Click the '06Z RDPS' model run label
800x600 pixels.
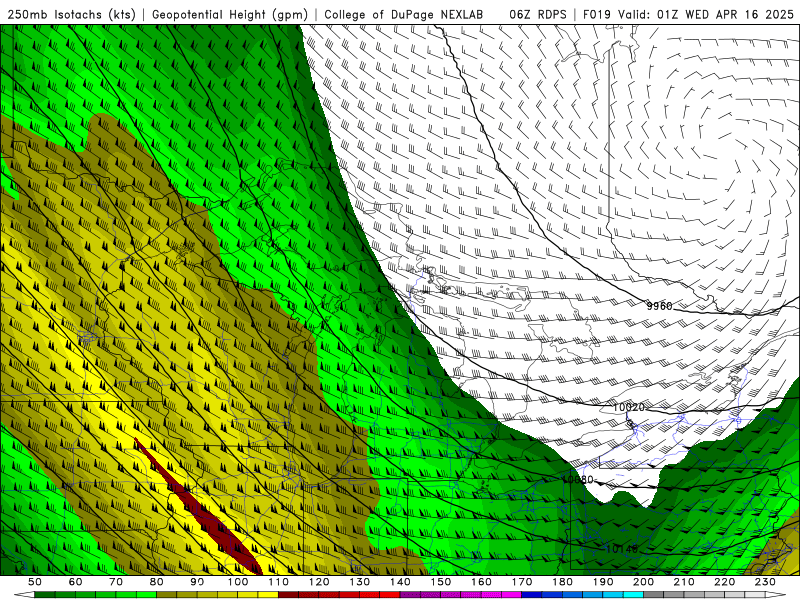pyautogui.click(x=538, y=14)
